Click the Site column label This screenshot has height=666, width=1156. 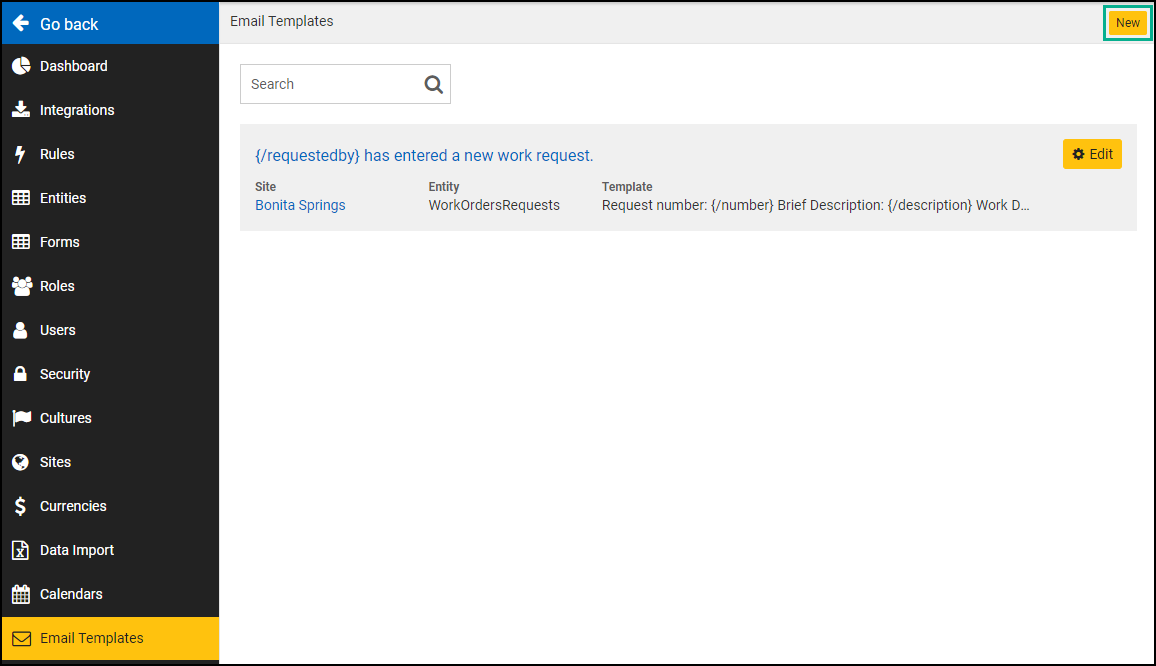pos(265,187)
